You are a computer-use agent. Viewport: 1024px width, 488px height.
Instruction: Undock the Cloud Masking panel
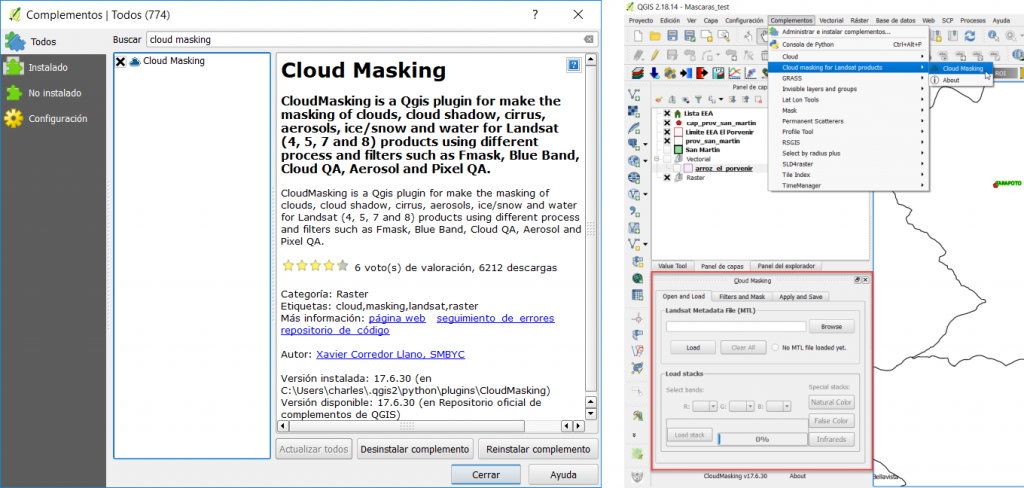tap(857, 281)
